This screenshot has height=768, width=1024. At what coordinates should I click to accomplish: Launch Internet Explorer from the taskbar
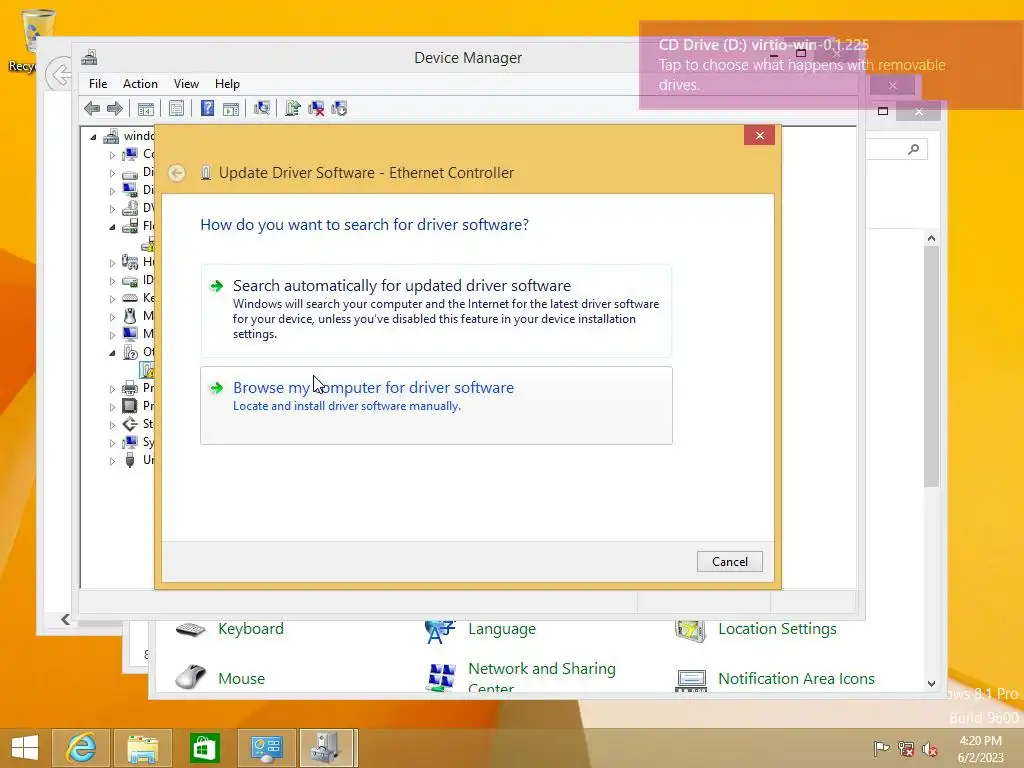tap(81, 748)
